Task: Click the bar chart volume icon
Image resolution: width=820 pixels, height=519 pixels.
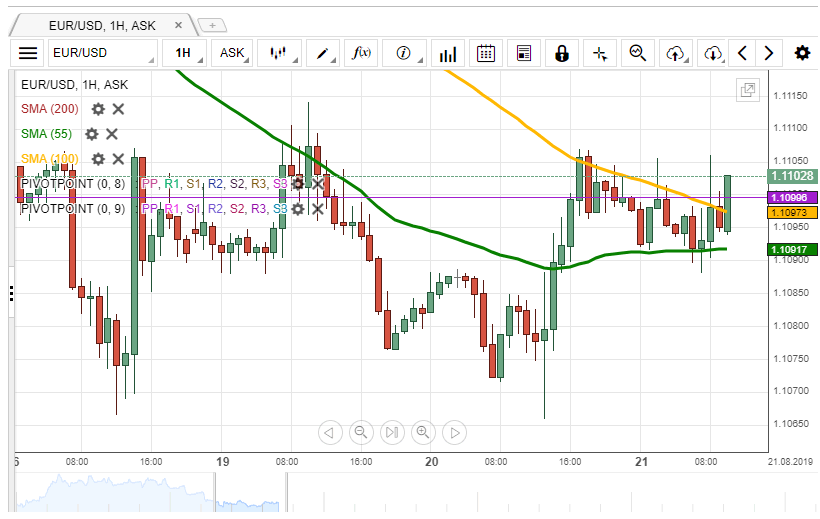Action: pos(449,53)
